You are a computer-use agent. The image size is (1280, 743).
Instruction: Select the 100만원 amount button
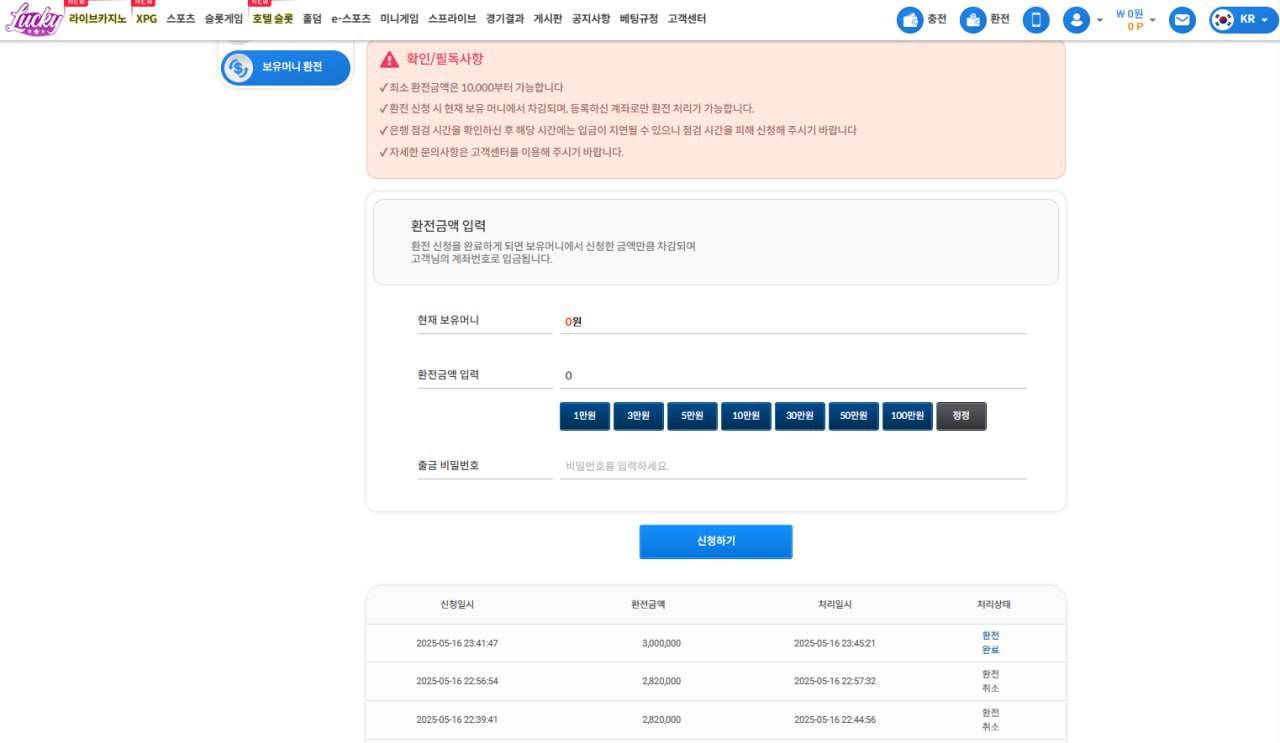907,416
